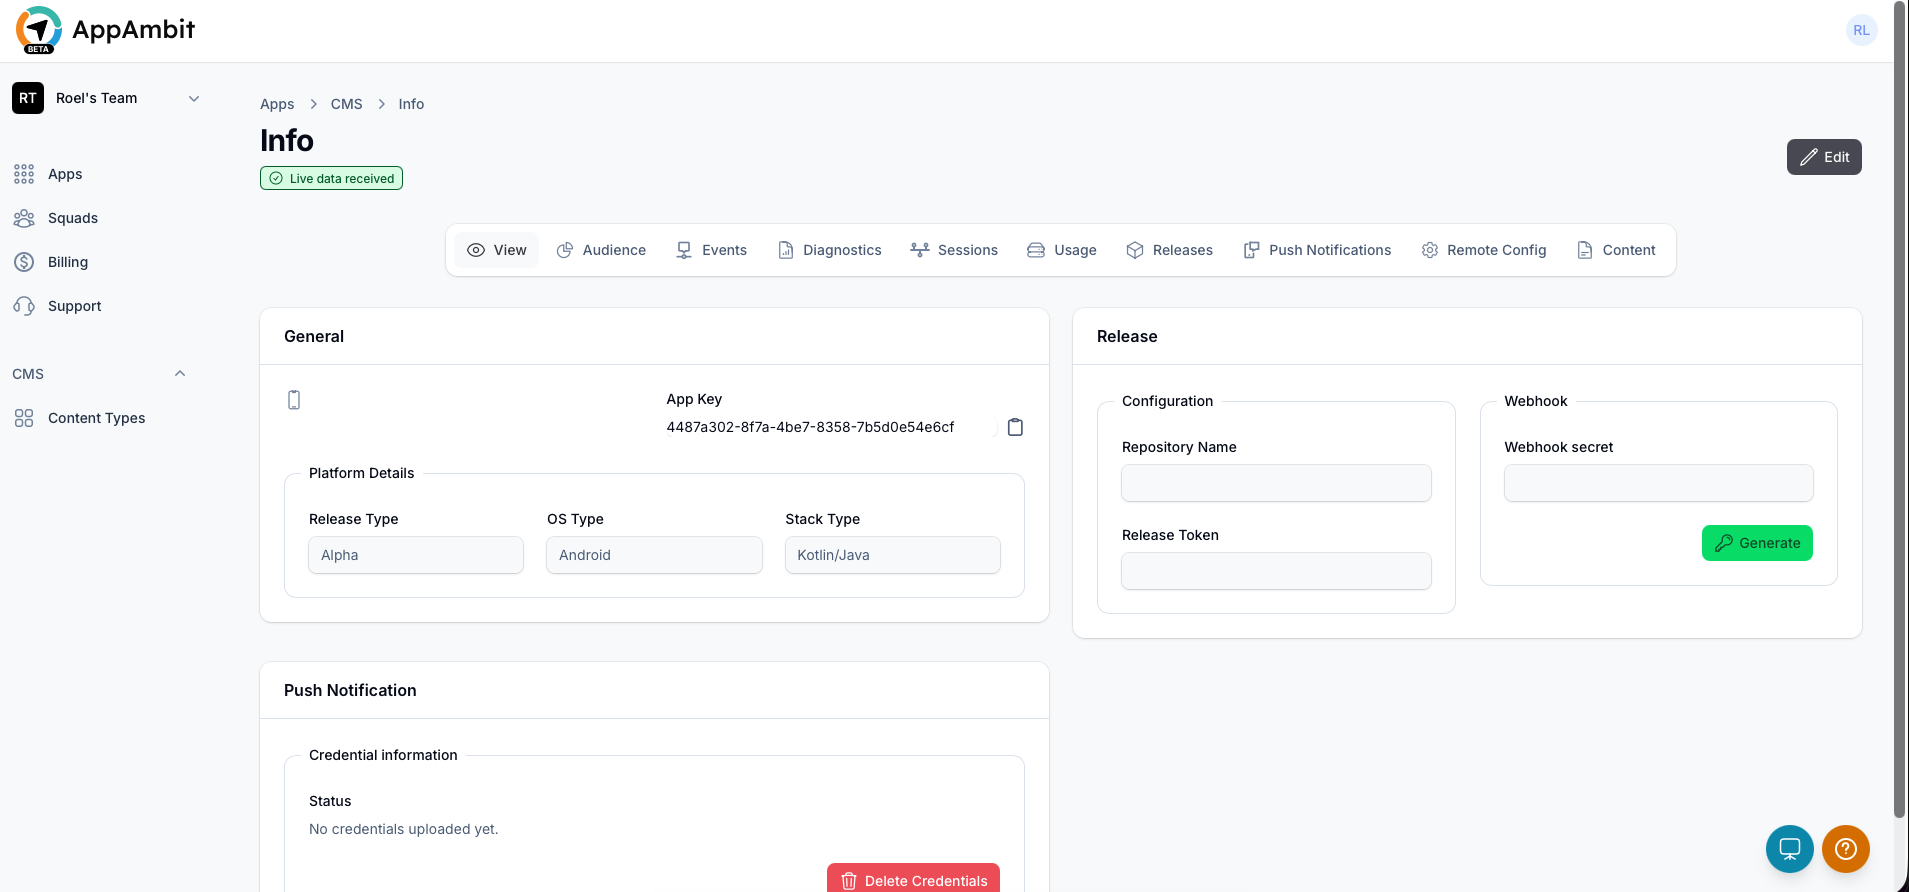Click the App Key value text
The image size is (1909, 892).
[810, 427]
